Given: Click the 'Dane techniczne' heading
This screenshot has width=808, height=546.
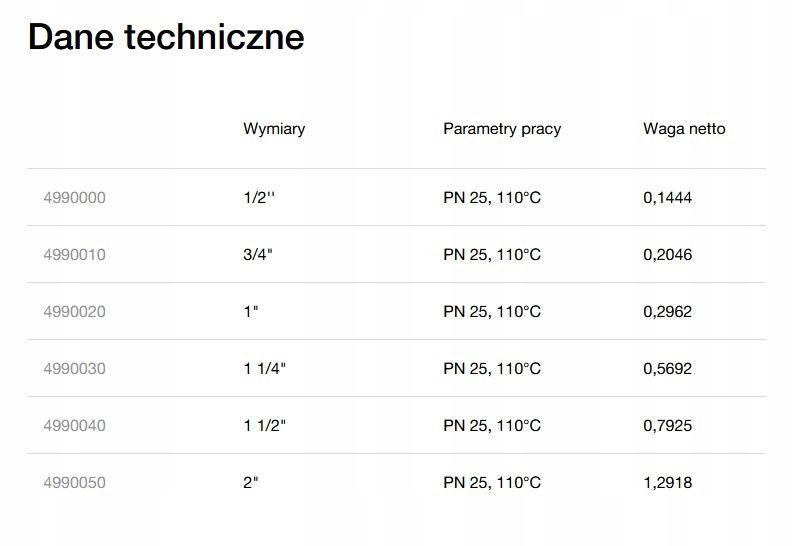Looking at the screenshot, I should tap(166, 37).
